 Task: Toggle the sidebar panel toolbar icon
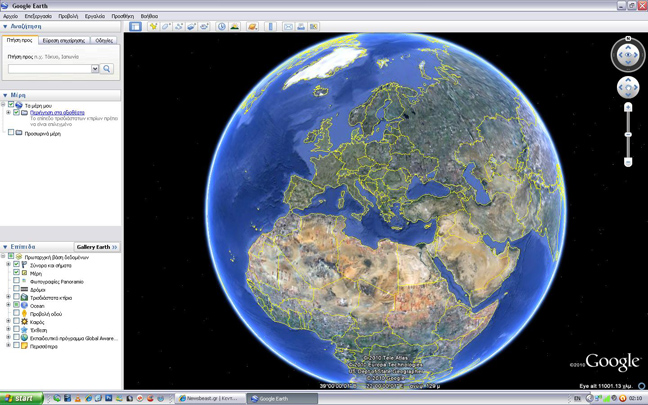pos(135,27)
